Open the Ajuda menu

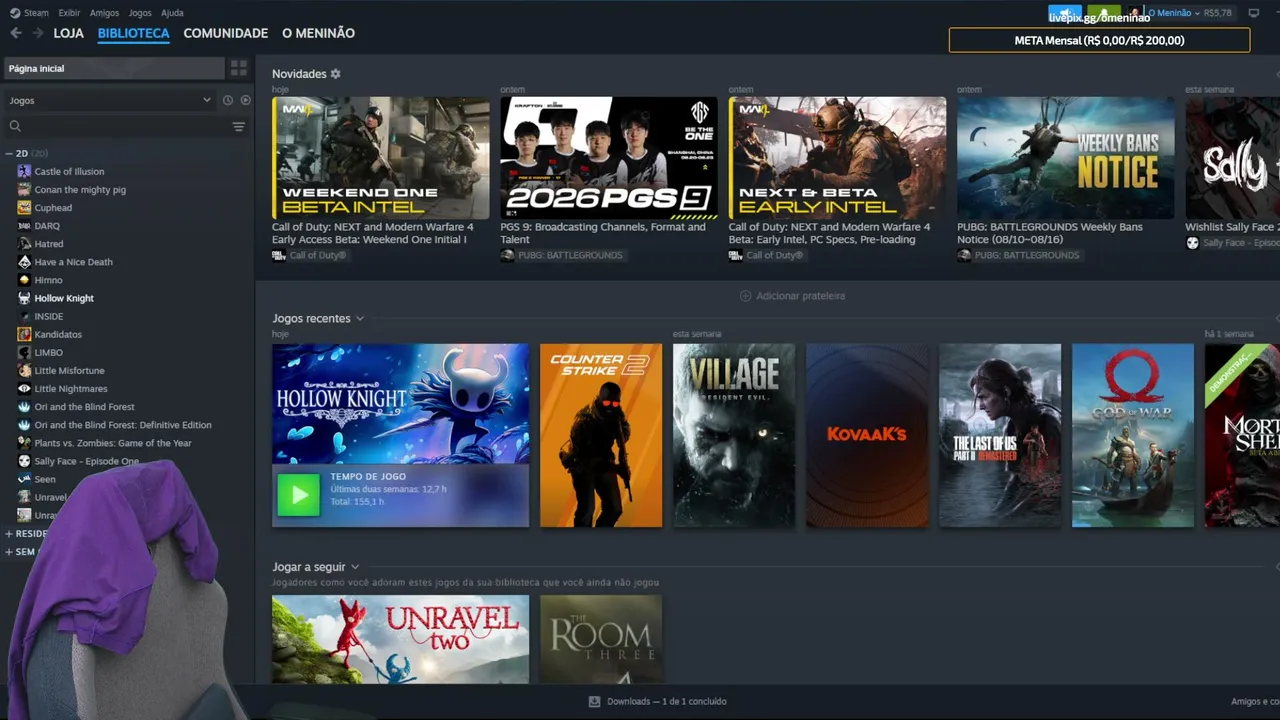[x=172, y=13]
